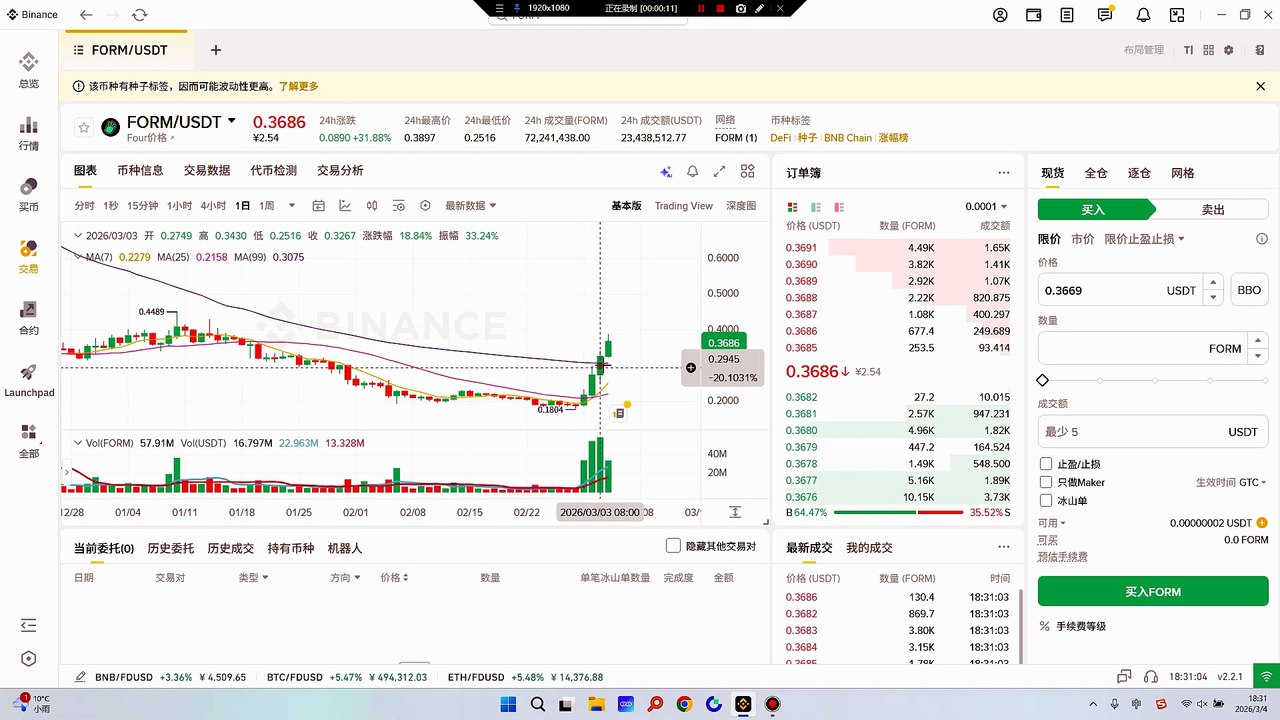Collapse the Vol(FORM) indicator chevron
The height and width of the screenshot is (720, 1280).
pos(78,443)
